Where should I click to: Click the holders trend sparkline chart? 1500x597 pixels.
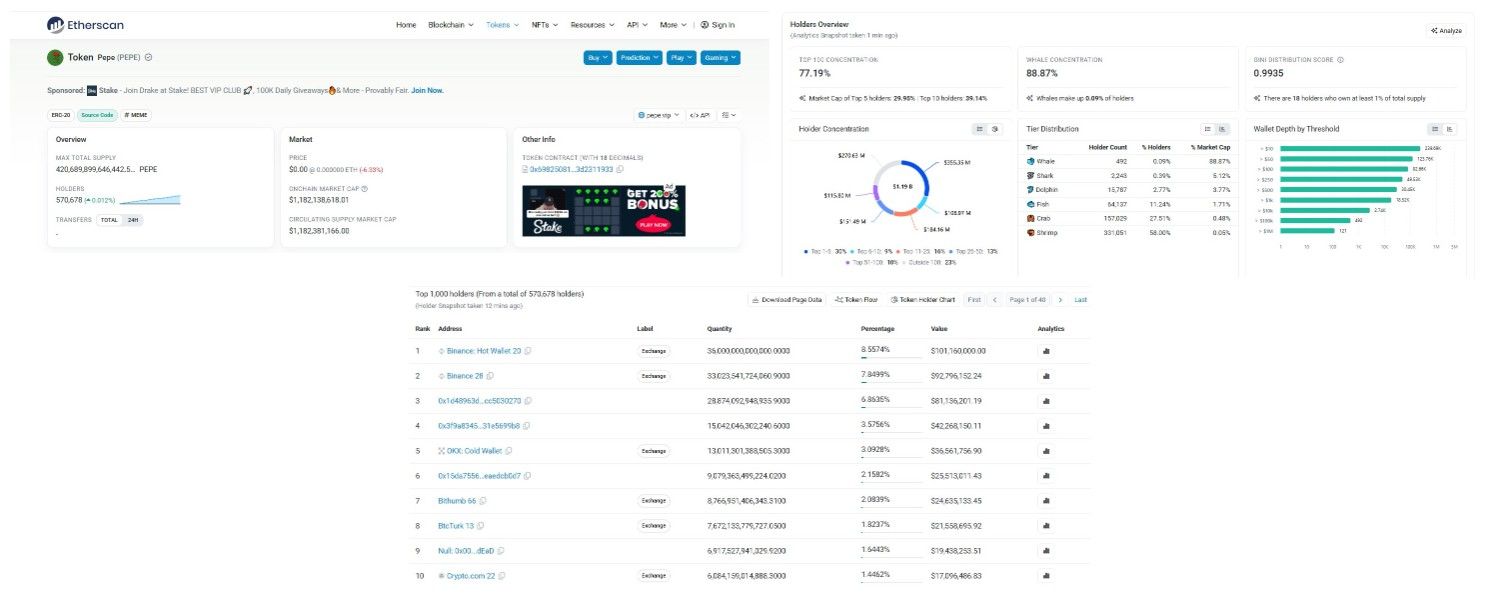[150, 200]
